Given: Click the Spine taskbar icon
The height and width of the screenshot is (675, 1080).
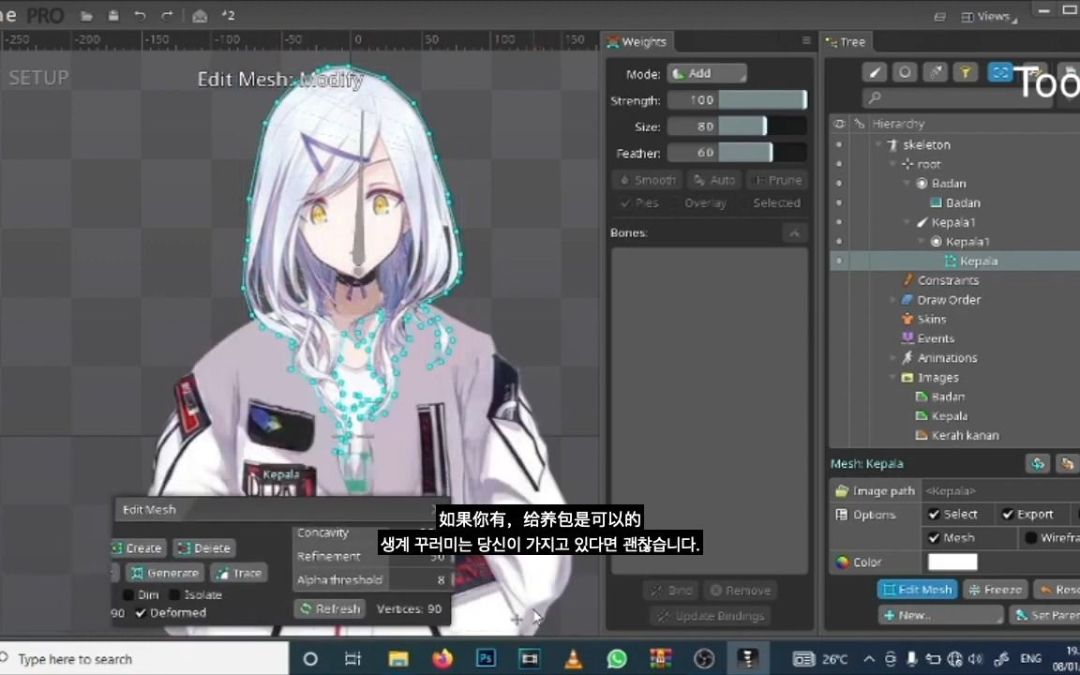Looking at the screenshot, I should pos(748,659).
